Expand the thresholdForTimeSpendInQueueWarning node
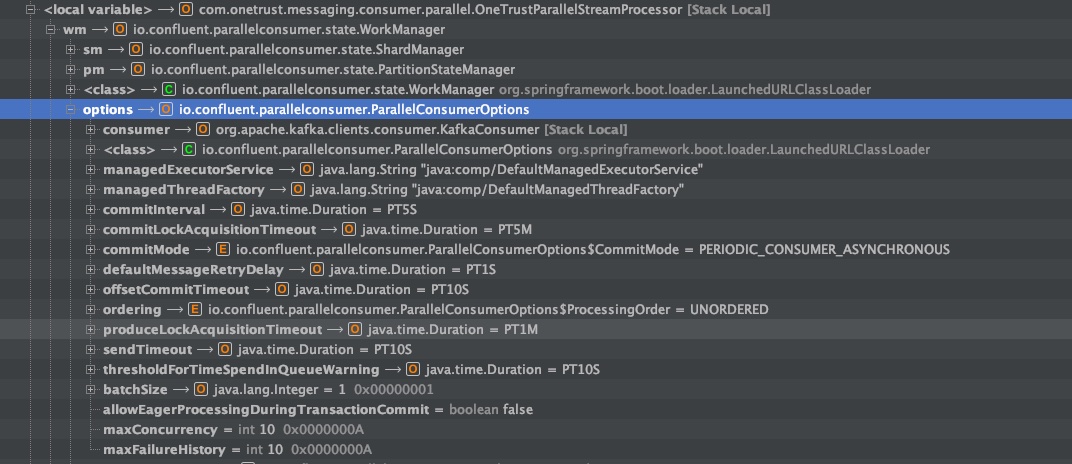Screen dimensions: 1072x464 pyautogui.click(x=90, y=370)
